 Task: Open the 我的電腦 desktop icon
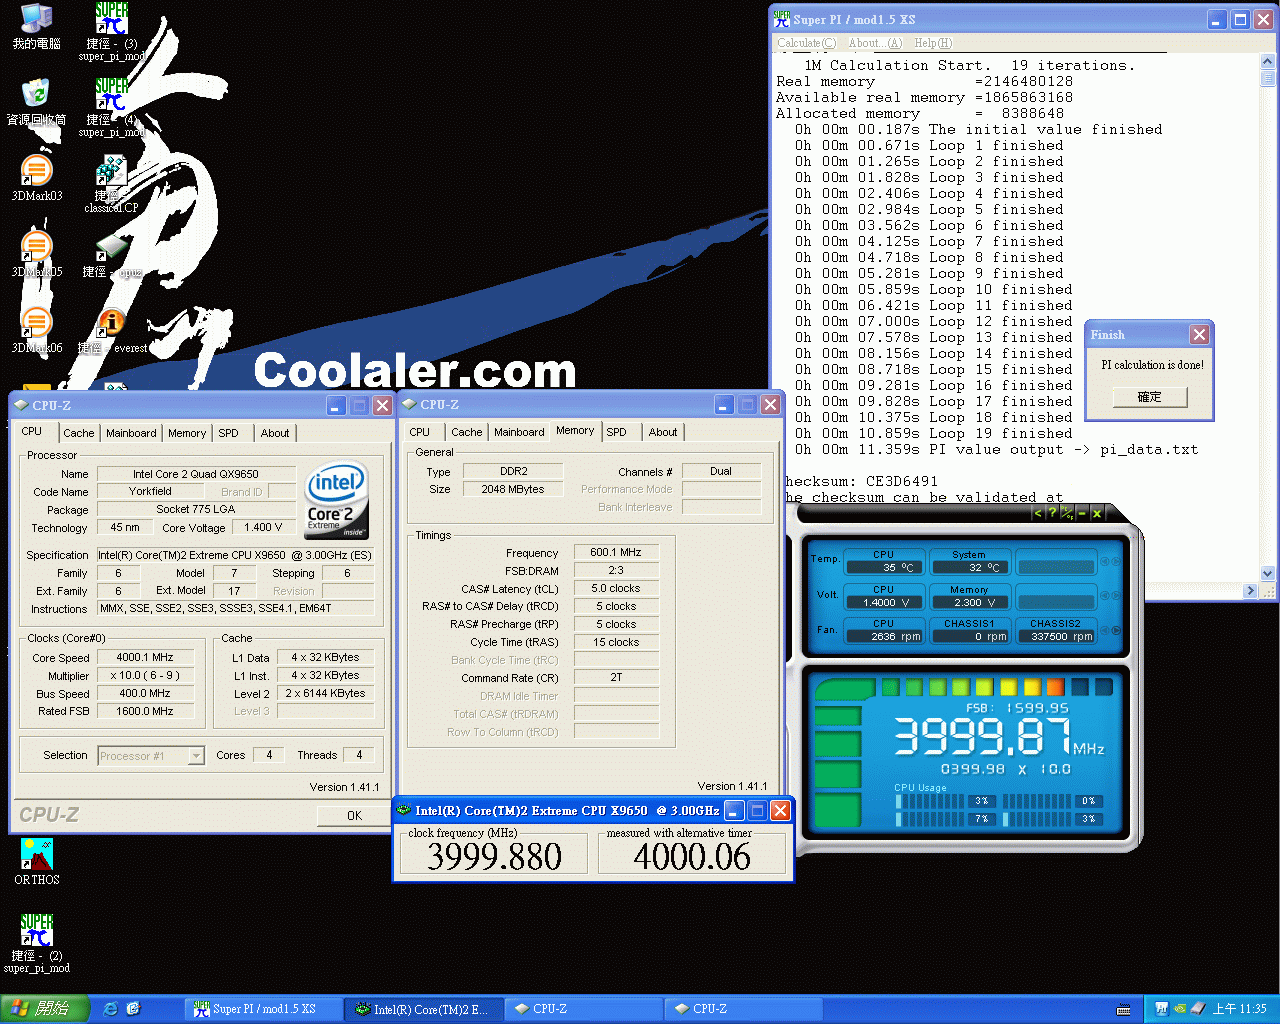pyautogui.click(x=37, y=26)
